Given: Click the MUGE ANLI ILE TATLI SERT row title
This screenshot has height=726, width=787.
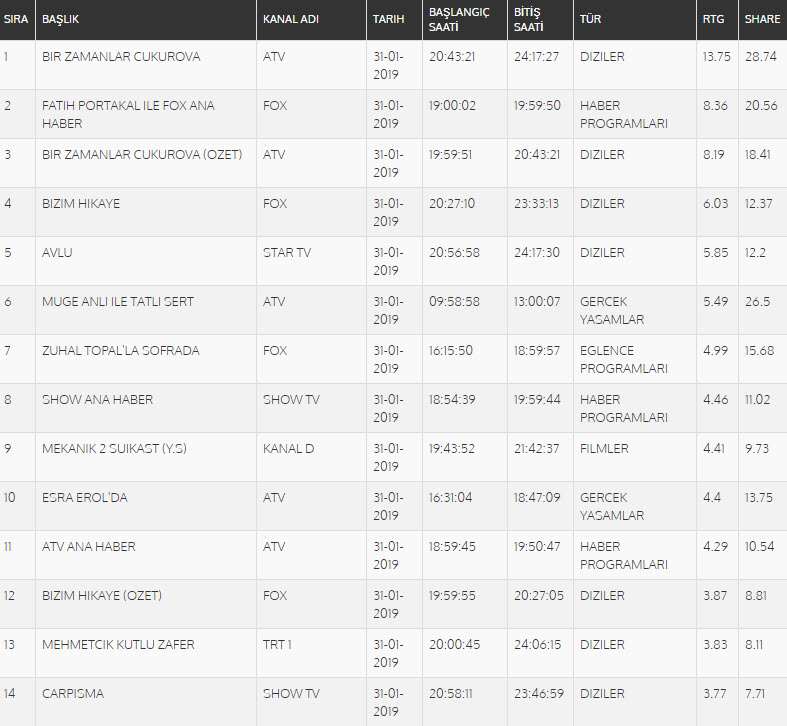Looking at the screenshot, I should (118, 302).
